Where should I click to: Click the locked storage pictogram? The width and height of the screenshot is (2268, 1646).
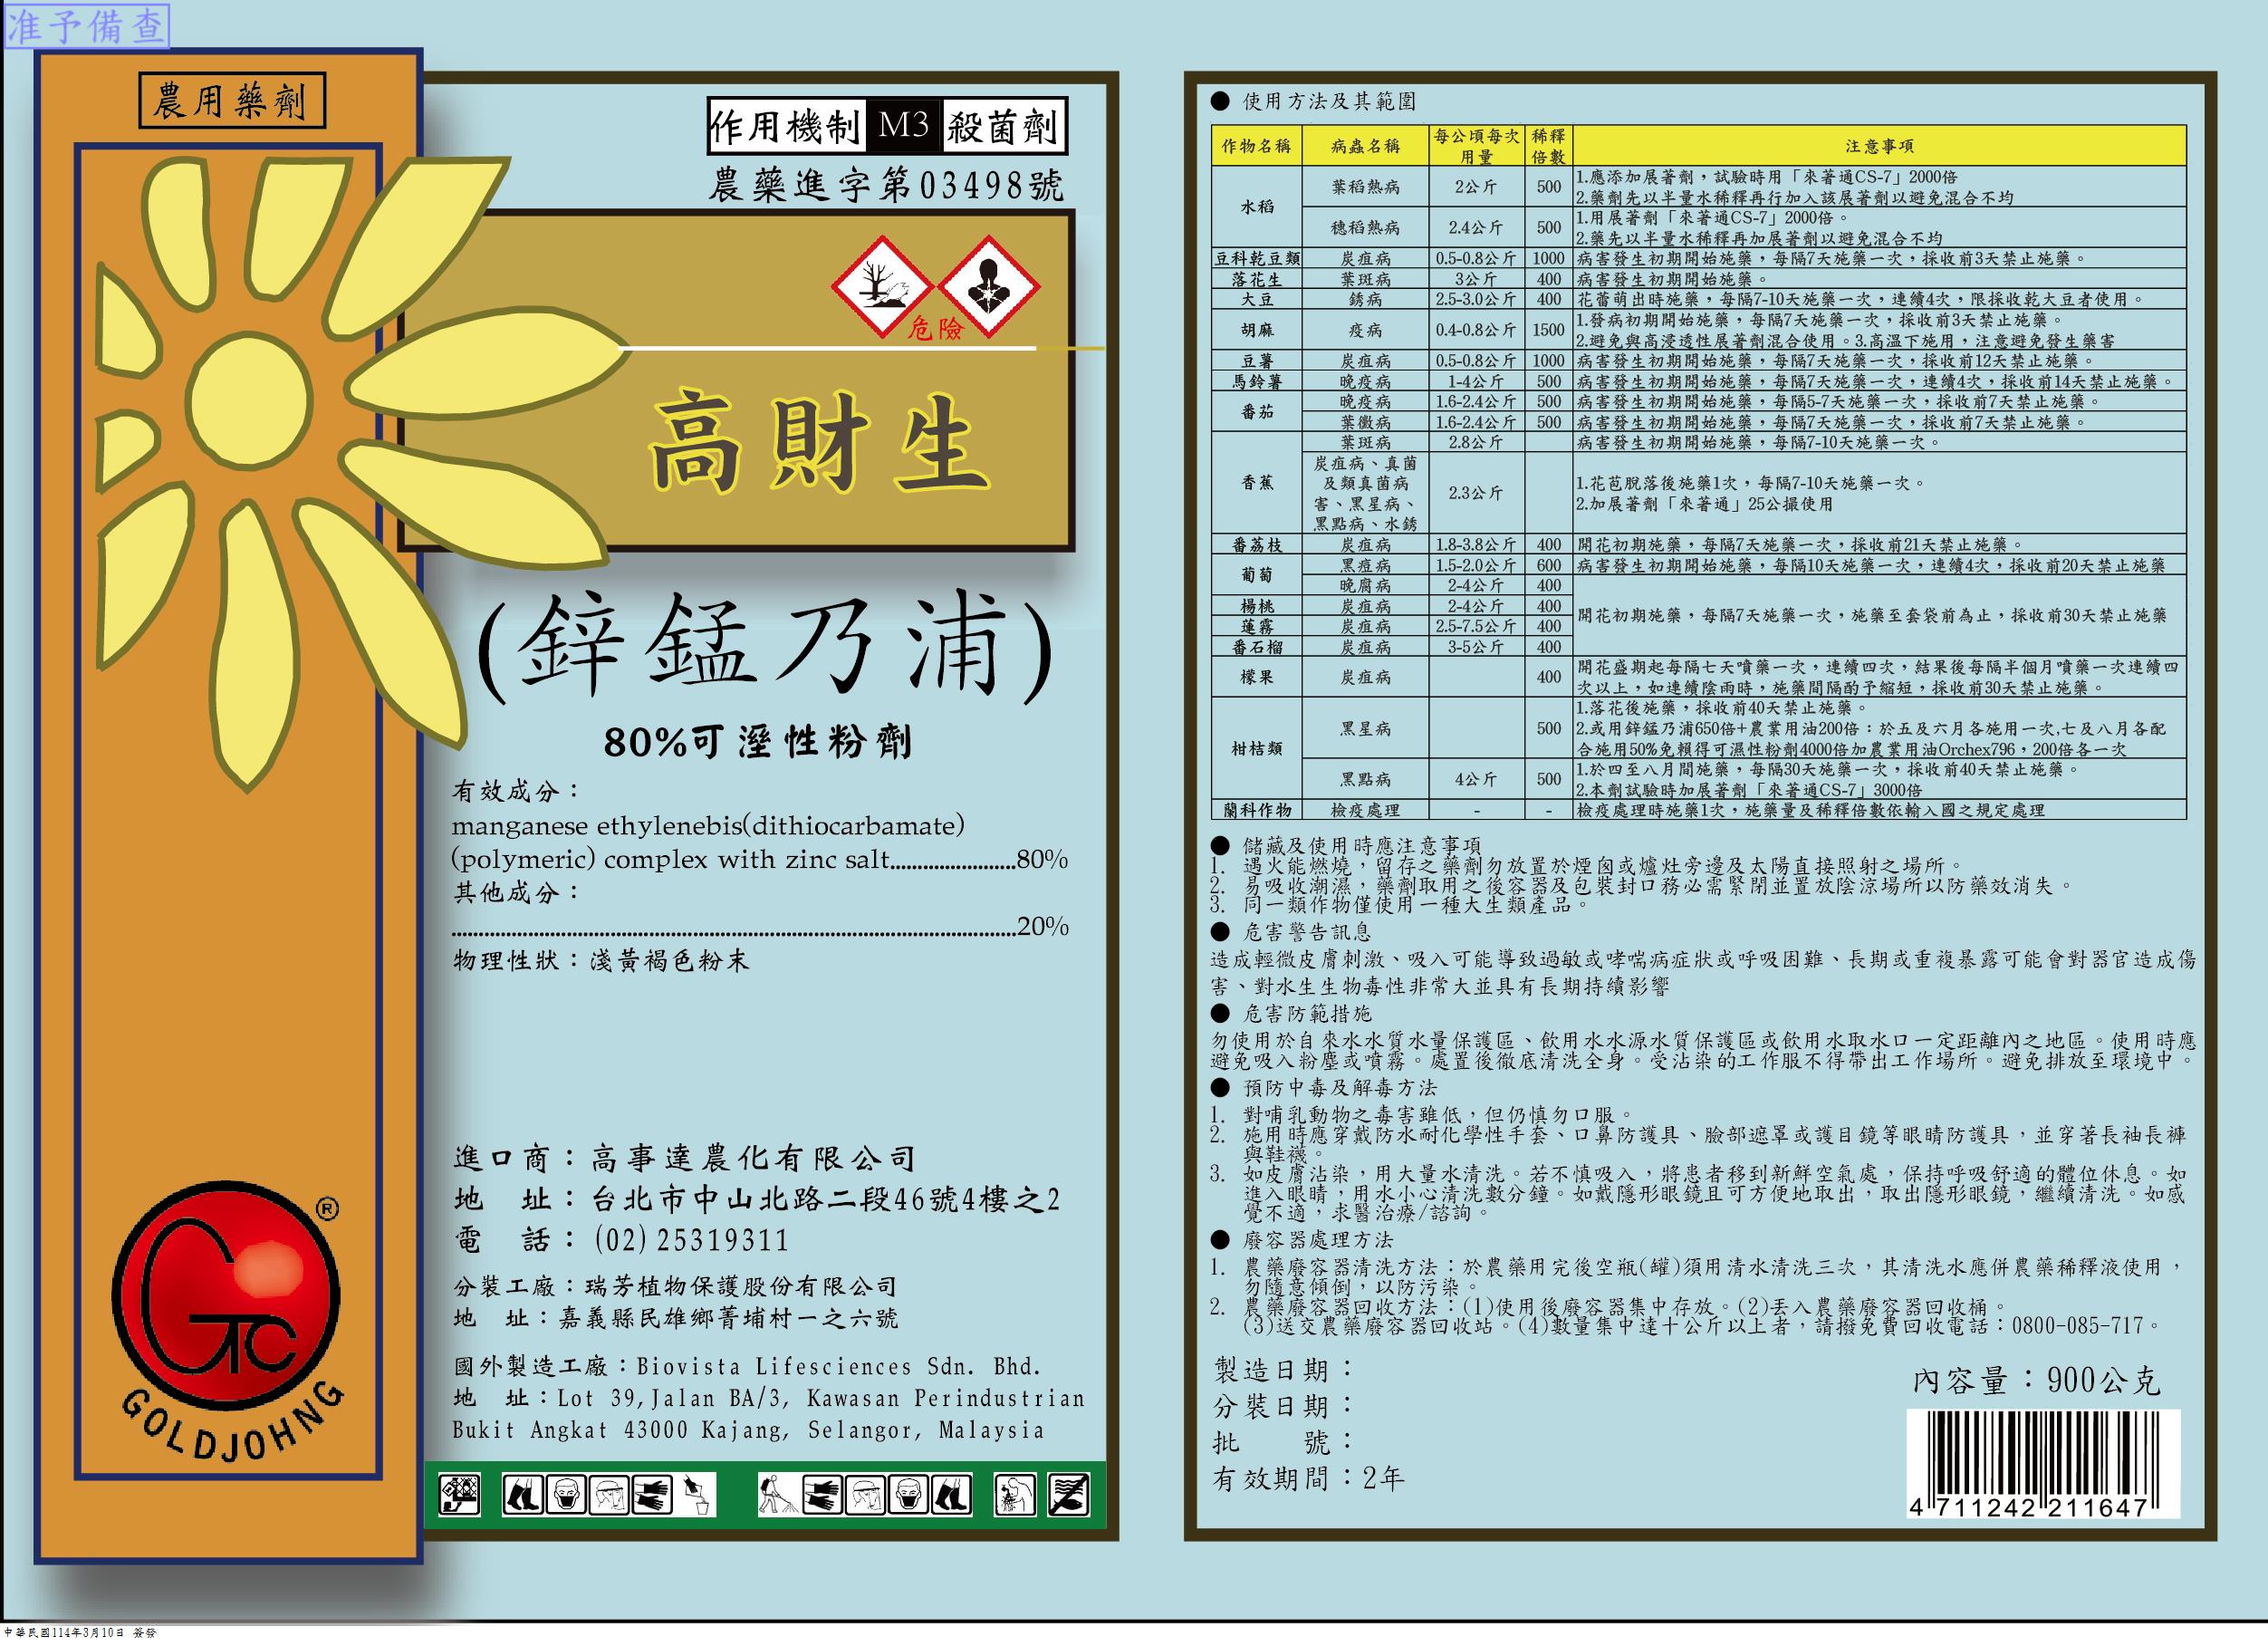pyautogui.click(x=459, y=1495)
